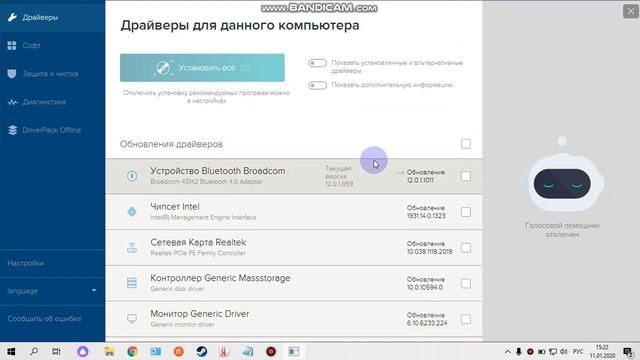
Task: Check the Bluetooth Broadcom driver checkbox
Action: pyautogui.click(x=466, y=176)
